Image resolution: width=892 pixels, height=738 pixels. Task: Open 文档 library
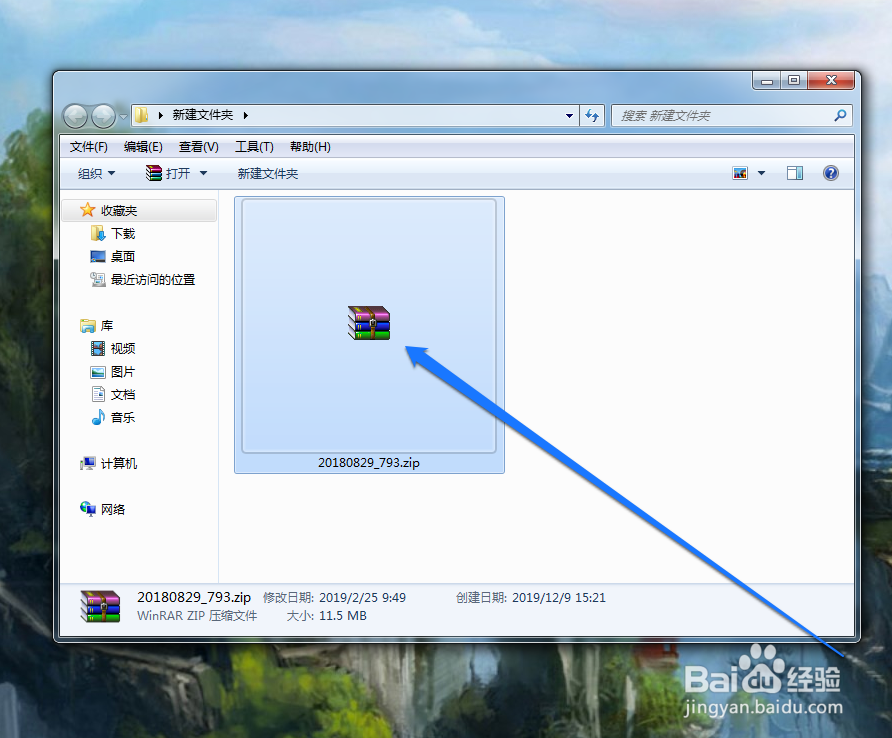coord(123,394)
